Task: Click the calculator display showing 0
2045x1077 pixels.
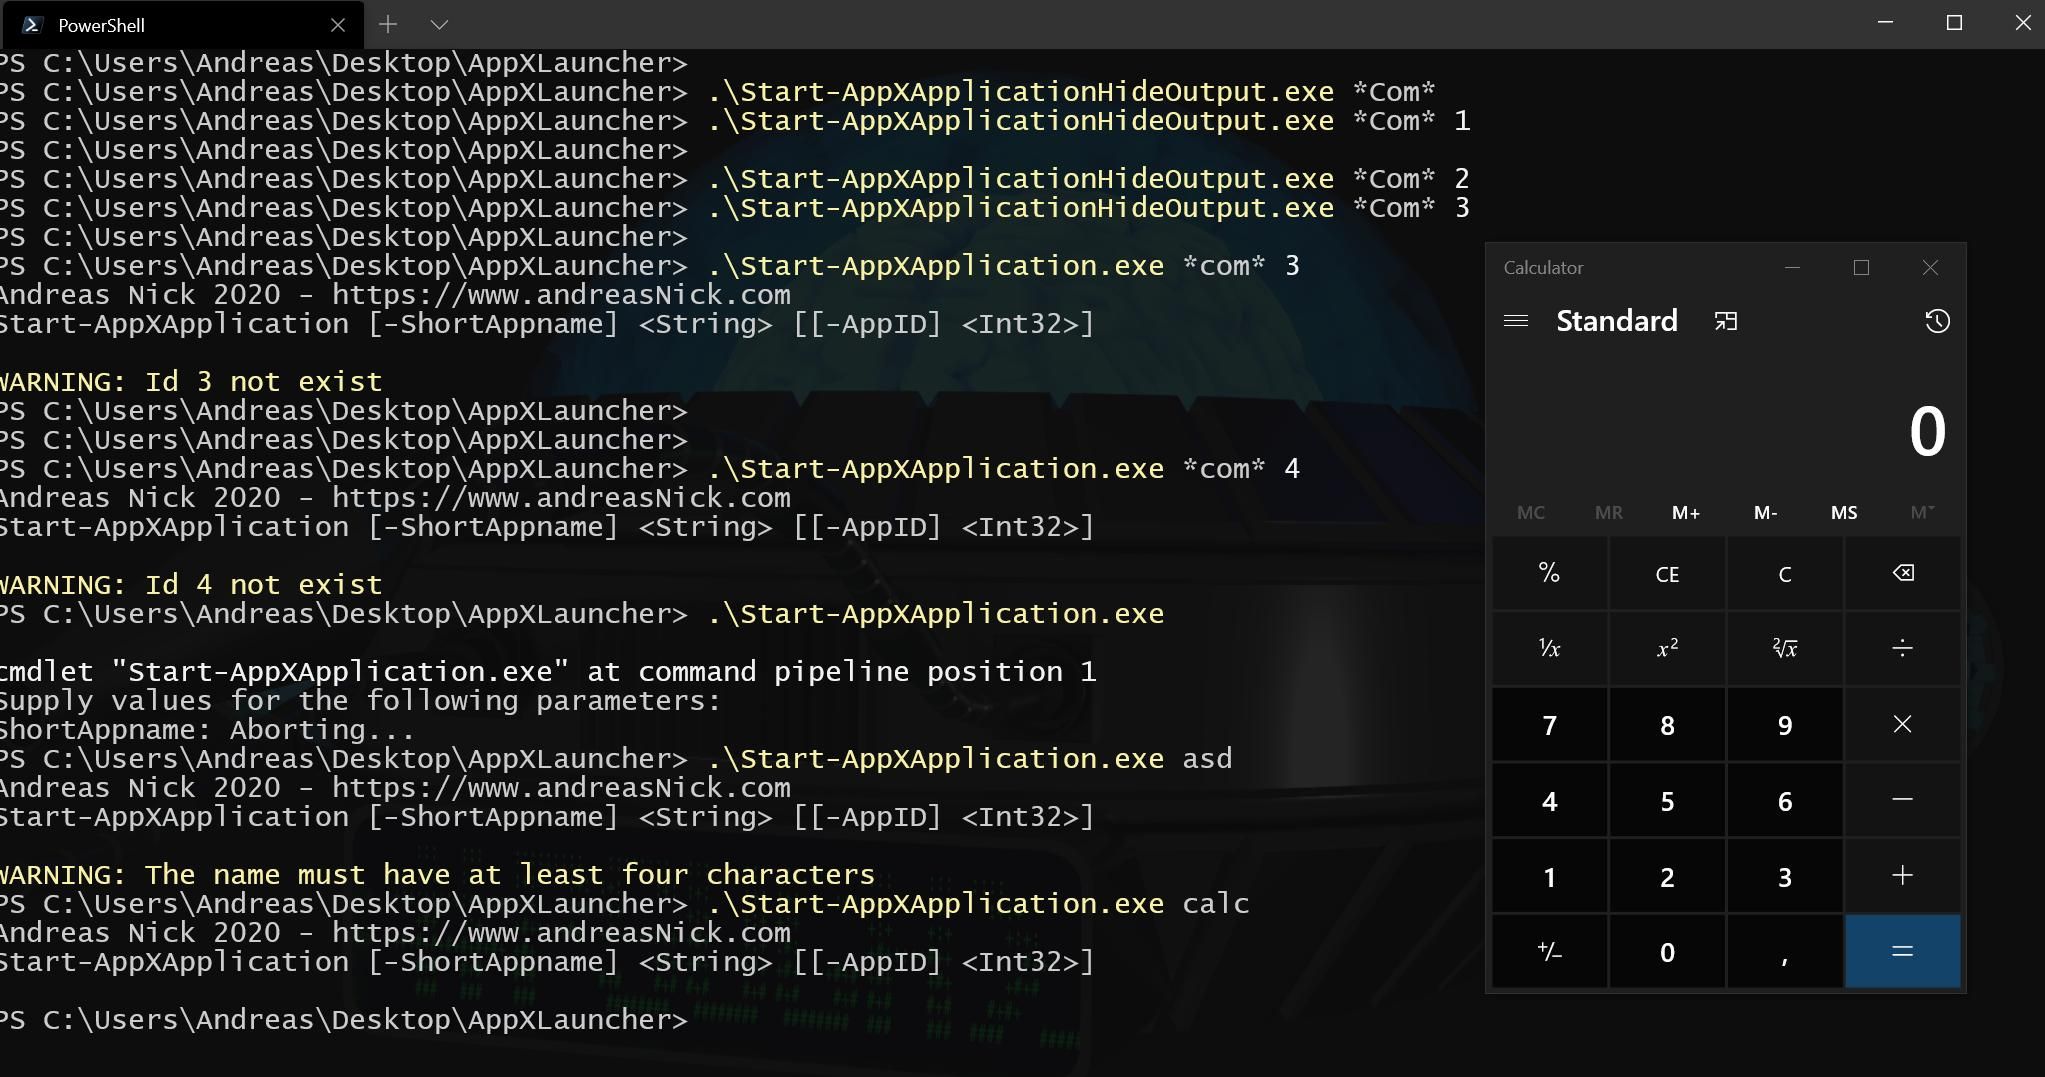Action: 1726,431
